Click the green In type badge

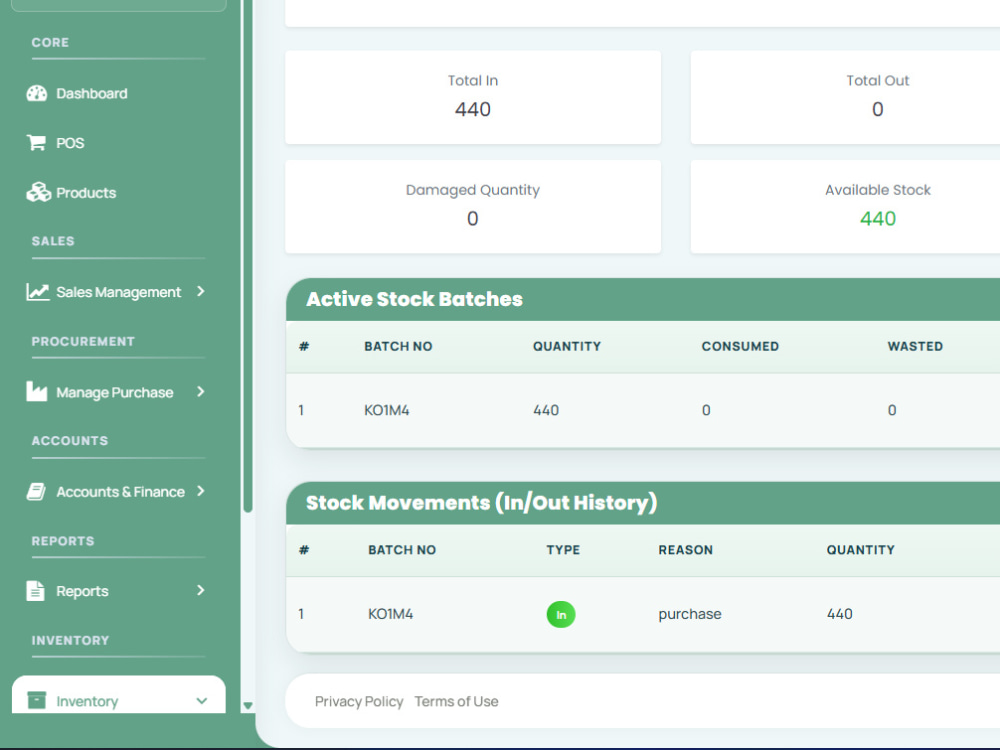tap(561, 615)
